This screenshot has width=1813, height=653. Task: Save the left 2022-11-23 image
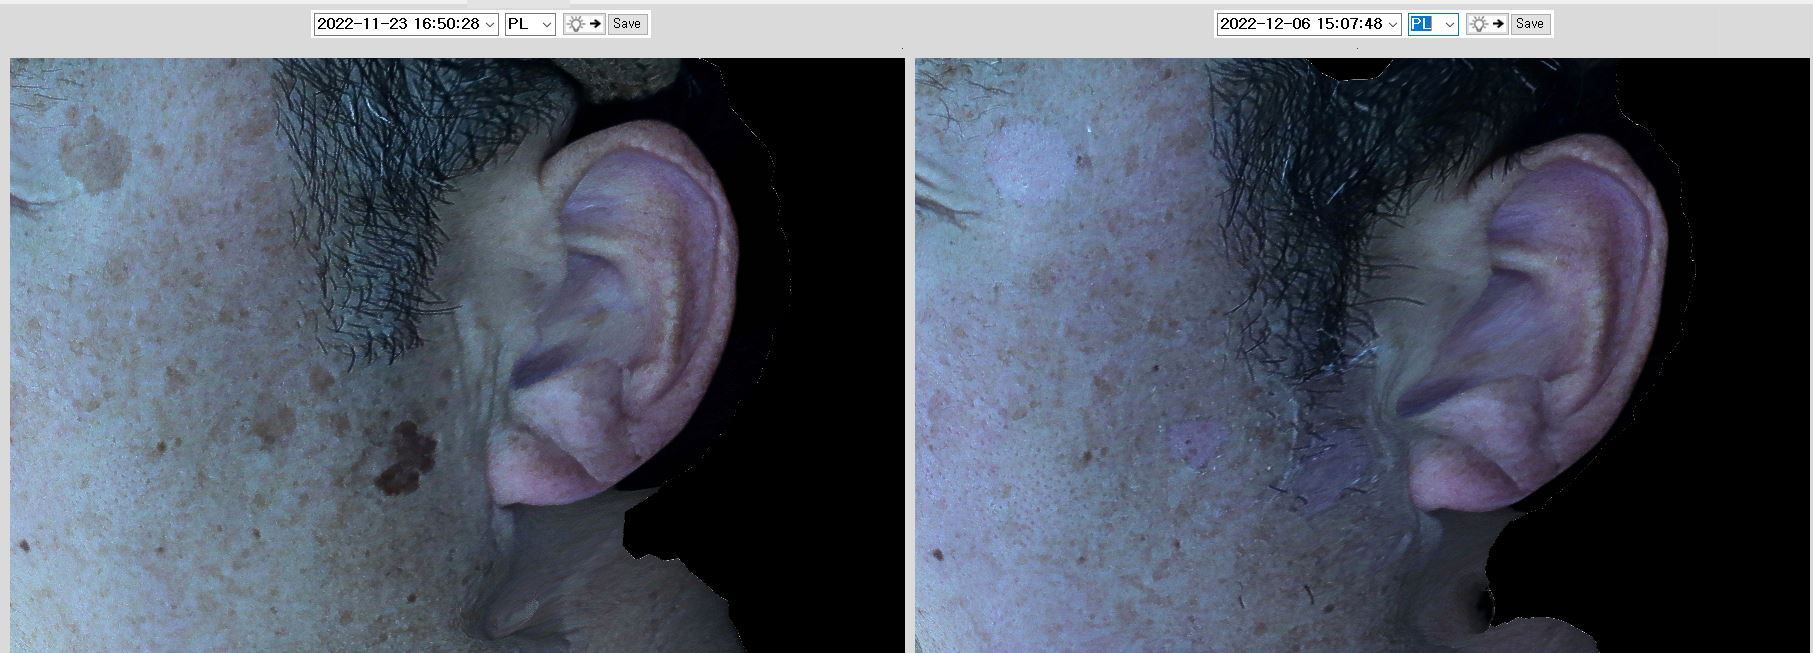pyautogui.click(x=627, y=24)
